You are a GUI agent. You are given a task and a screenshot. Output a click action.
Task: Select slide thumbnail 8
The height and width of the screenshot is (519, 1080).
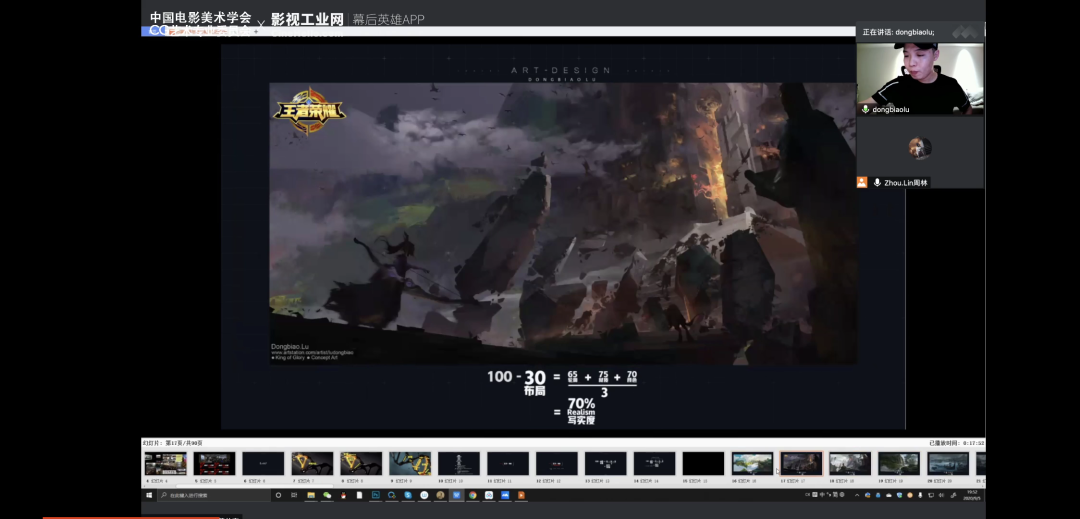pos(361,464)
